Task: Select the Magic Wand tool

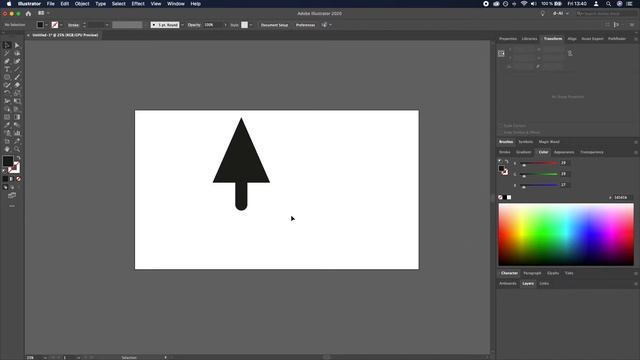Action: tap(7, 53)
